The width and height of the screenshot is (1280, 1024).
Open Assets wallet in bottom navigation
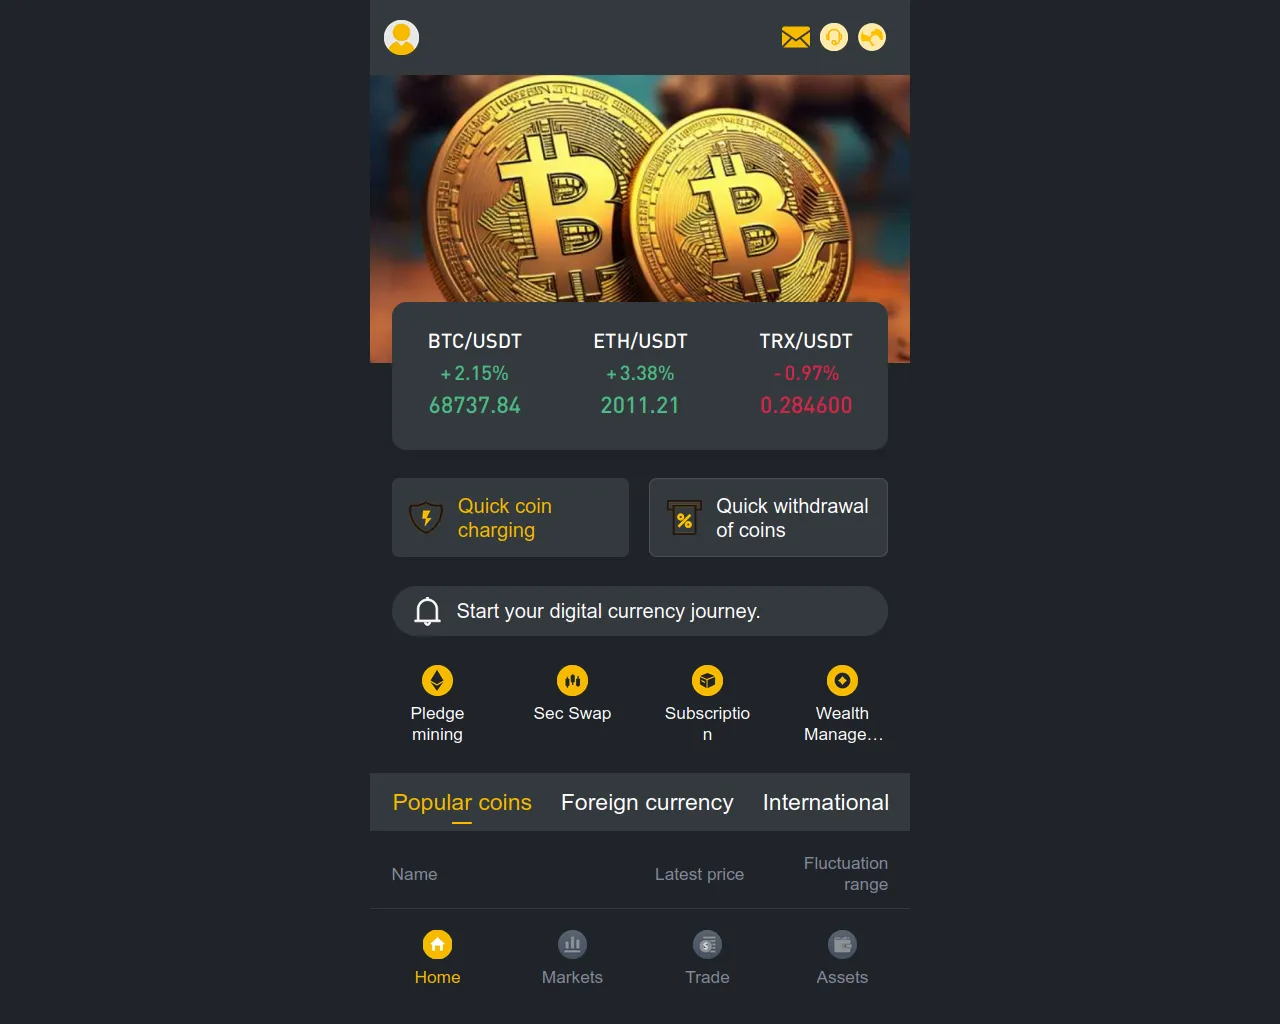tap(842, 958)
